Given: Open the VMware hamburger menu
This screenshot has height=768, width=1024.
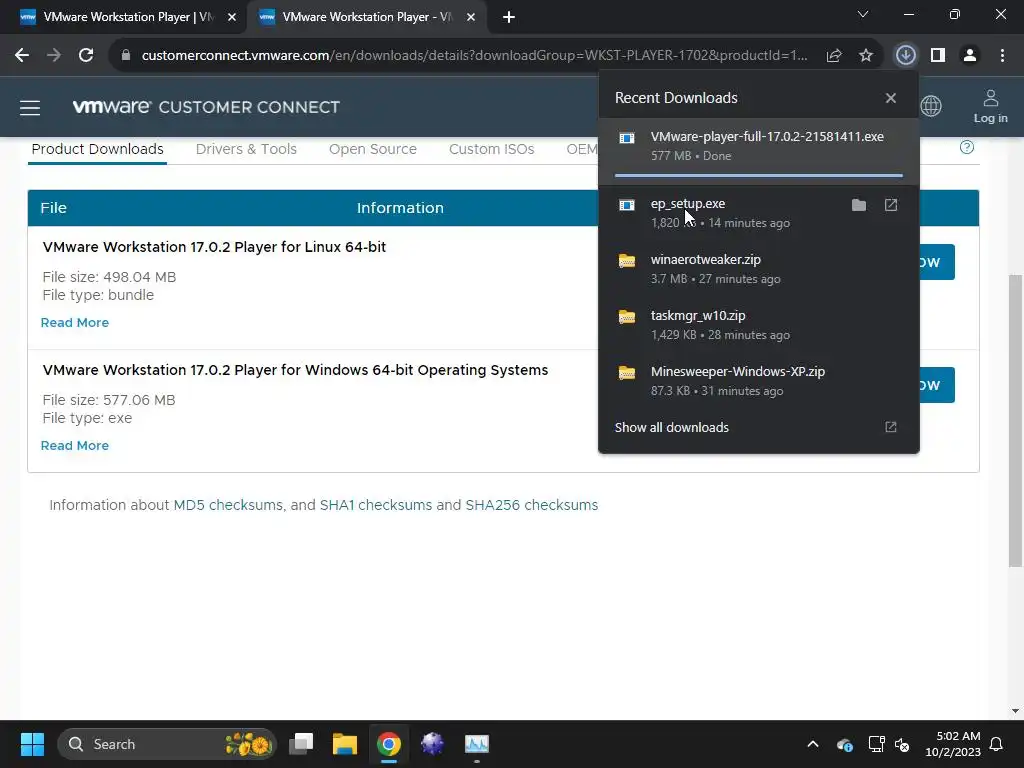Looking at the screenshot, I should tap(30, 107).
